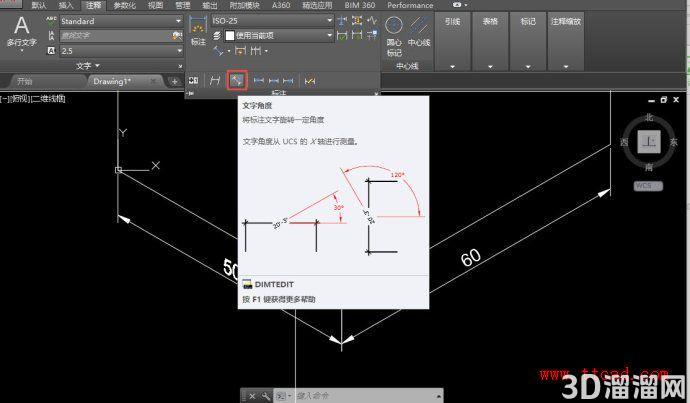Click the [二维线框] visual style control
Viewport: 690px width, 403px height.
(x=48, y=99)
